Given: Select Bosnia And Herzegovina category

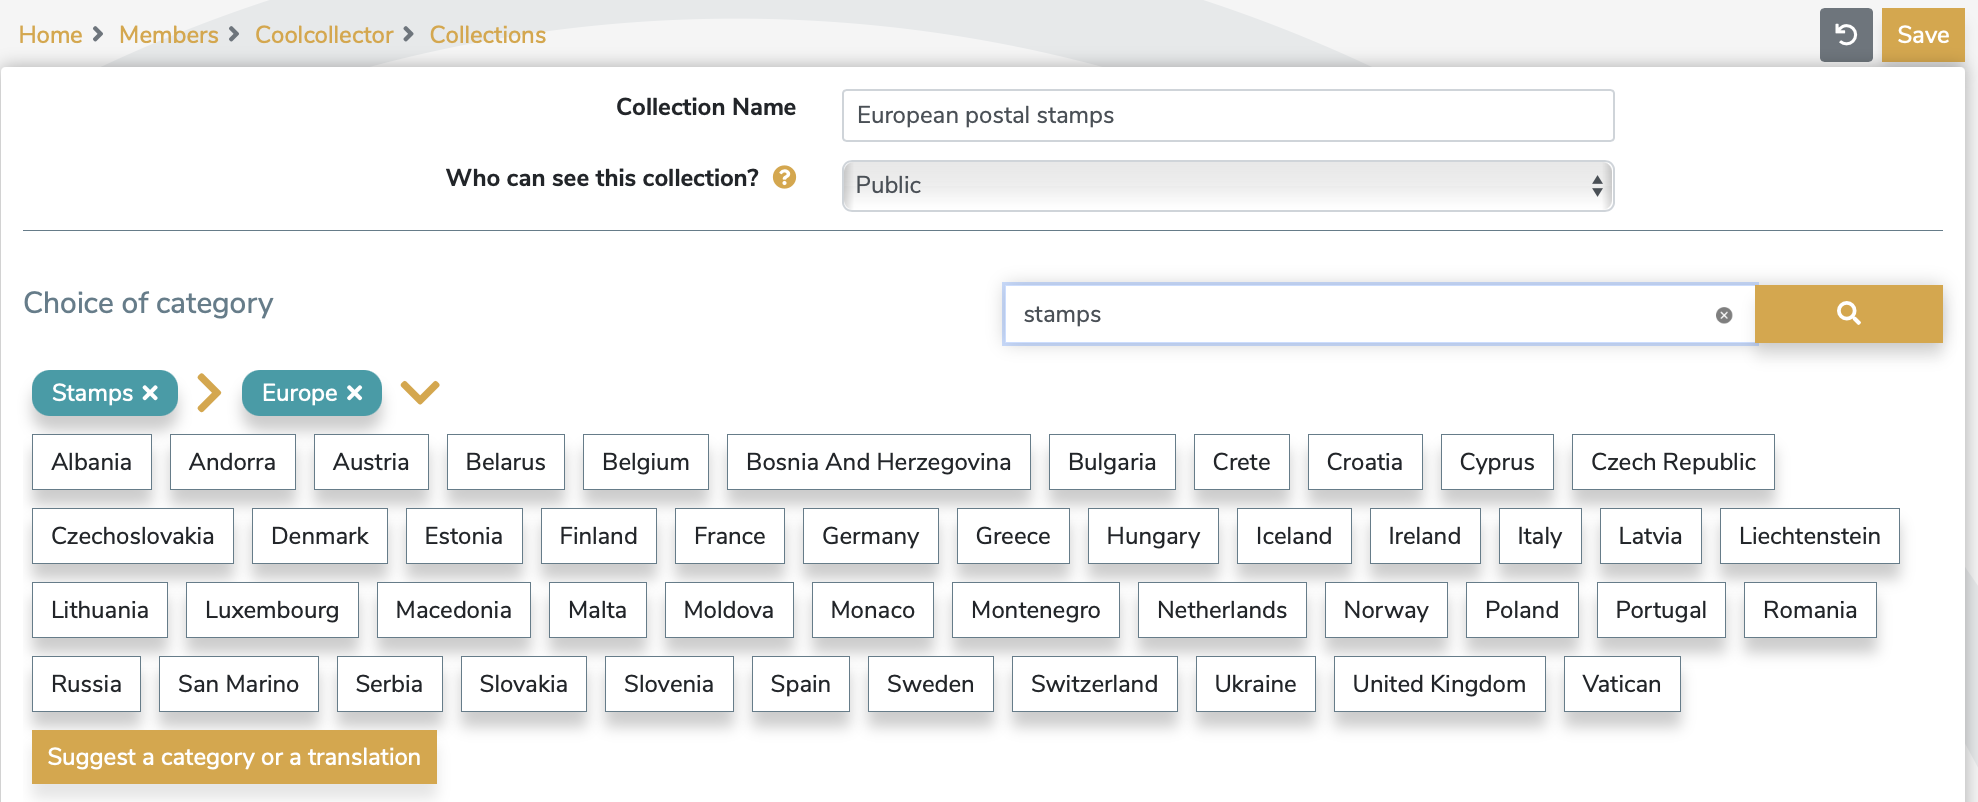Looking at the screenshot, I should (878, 462).
